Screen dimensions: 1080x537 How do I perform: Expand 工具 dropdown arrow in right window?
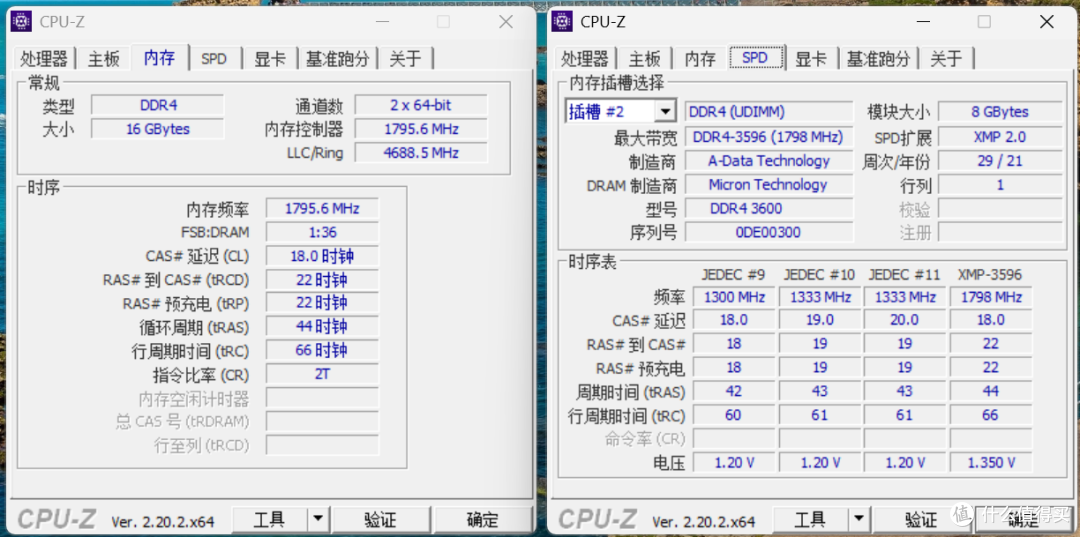pos(858,520)
